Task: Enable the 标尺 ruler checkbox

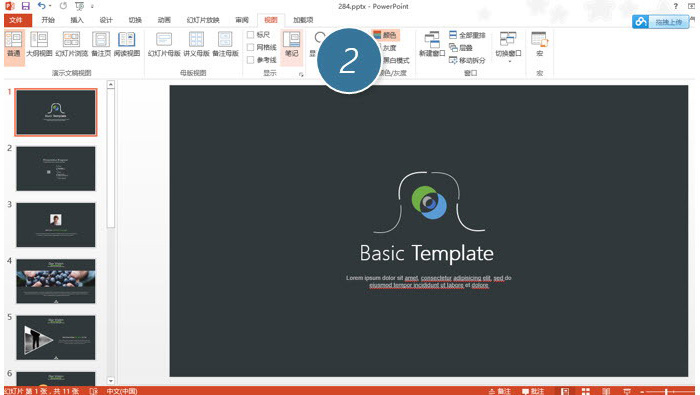Action: pyautogui.click(x=250, y=35)
